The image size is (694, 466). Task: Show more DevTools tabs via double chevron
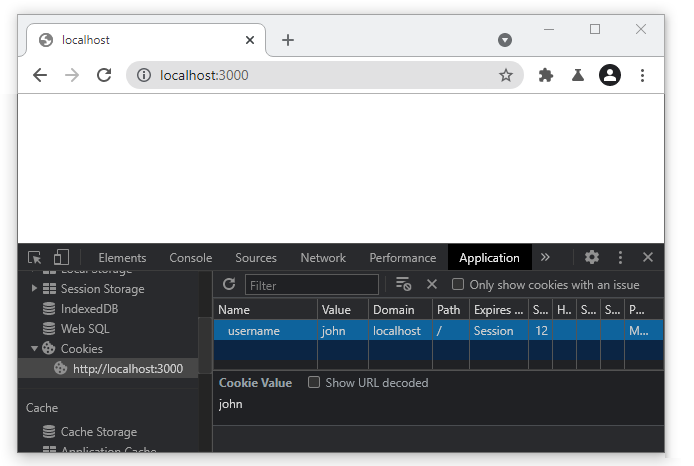pos(545,257)
